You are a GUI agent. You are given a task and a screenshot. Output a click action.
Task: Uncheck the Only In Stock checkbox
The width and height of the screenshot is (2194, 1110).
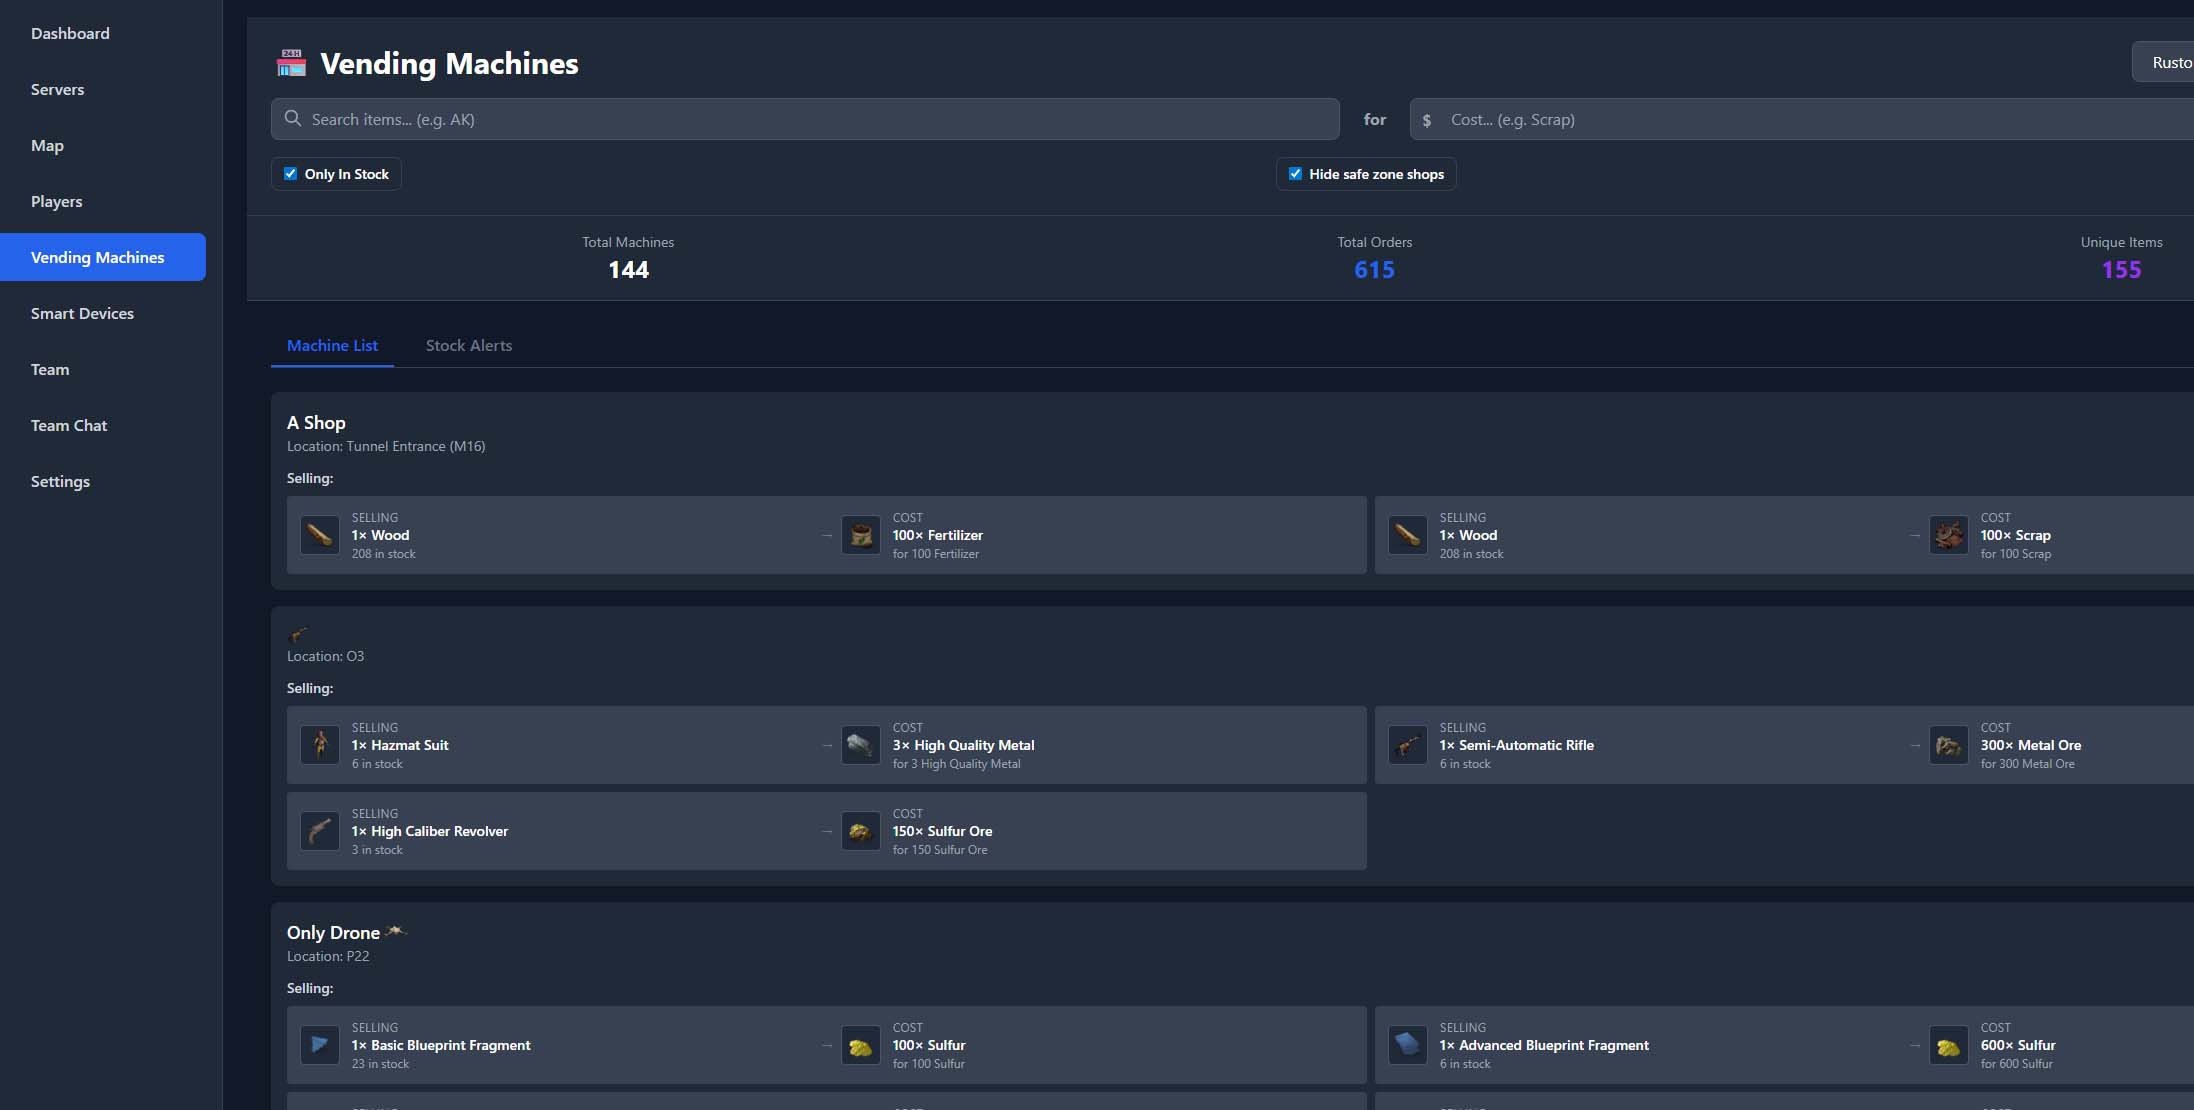[291, 174]
